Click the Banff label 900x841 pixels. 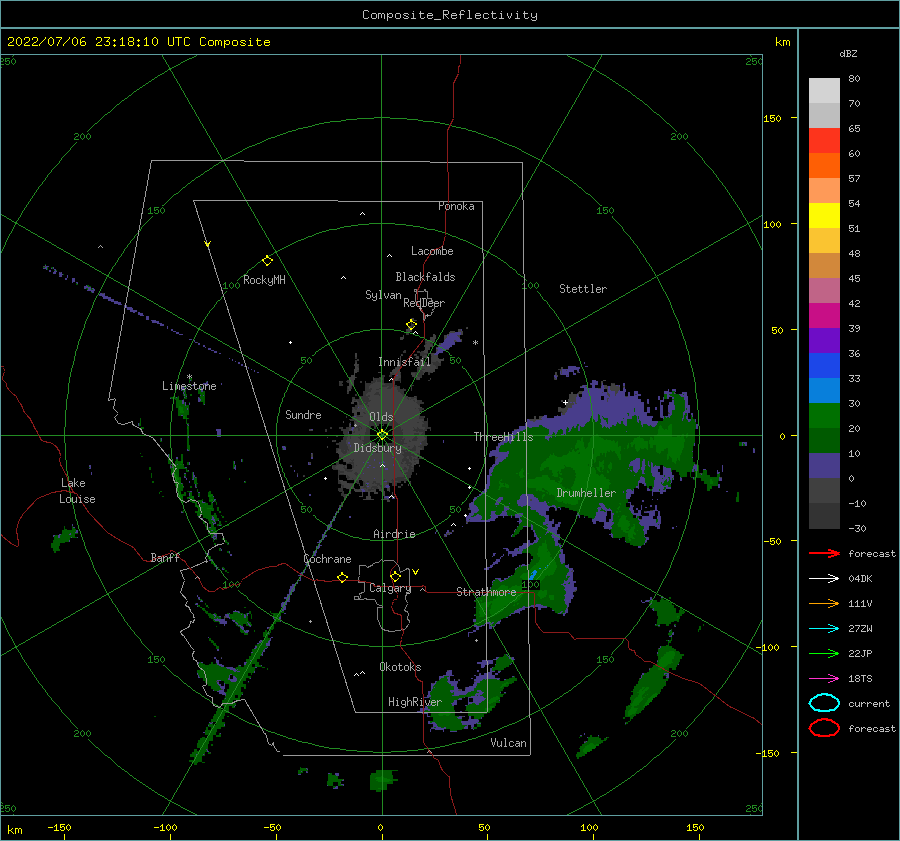point(165,557)
